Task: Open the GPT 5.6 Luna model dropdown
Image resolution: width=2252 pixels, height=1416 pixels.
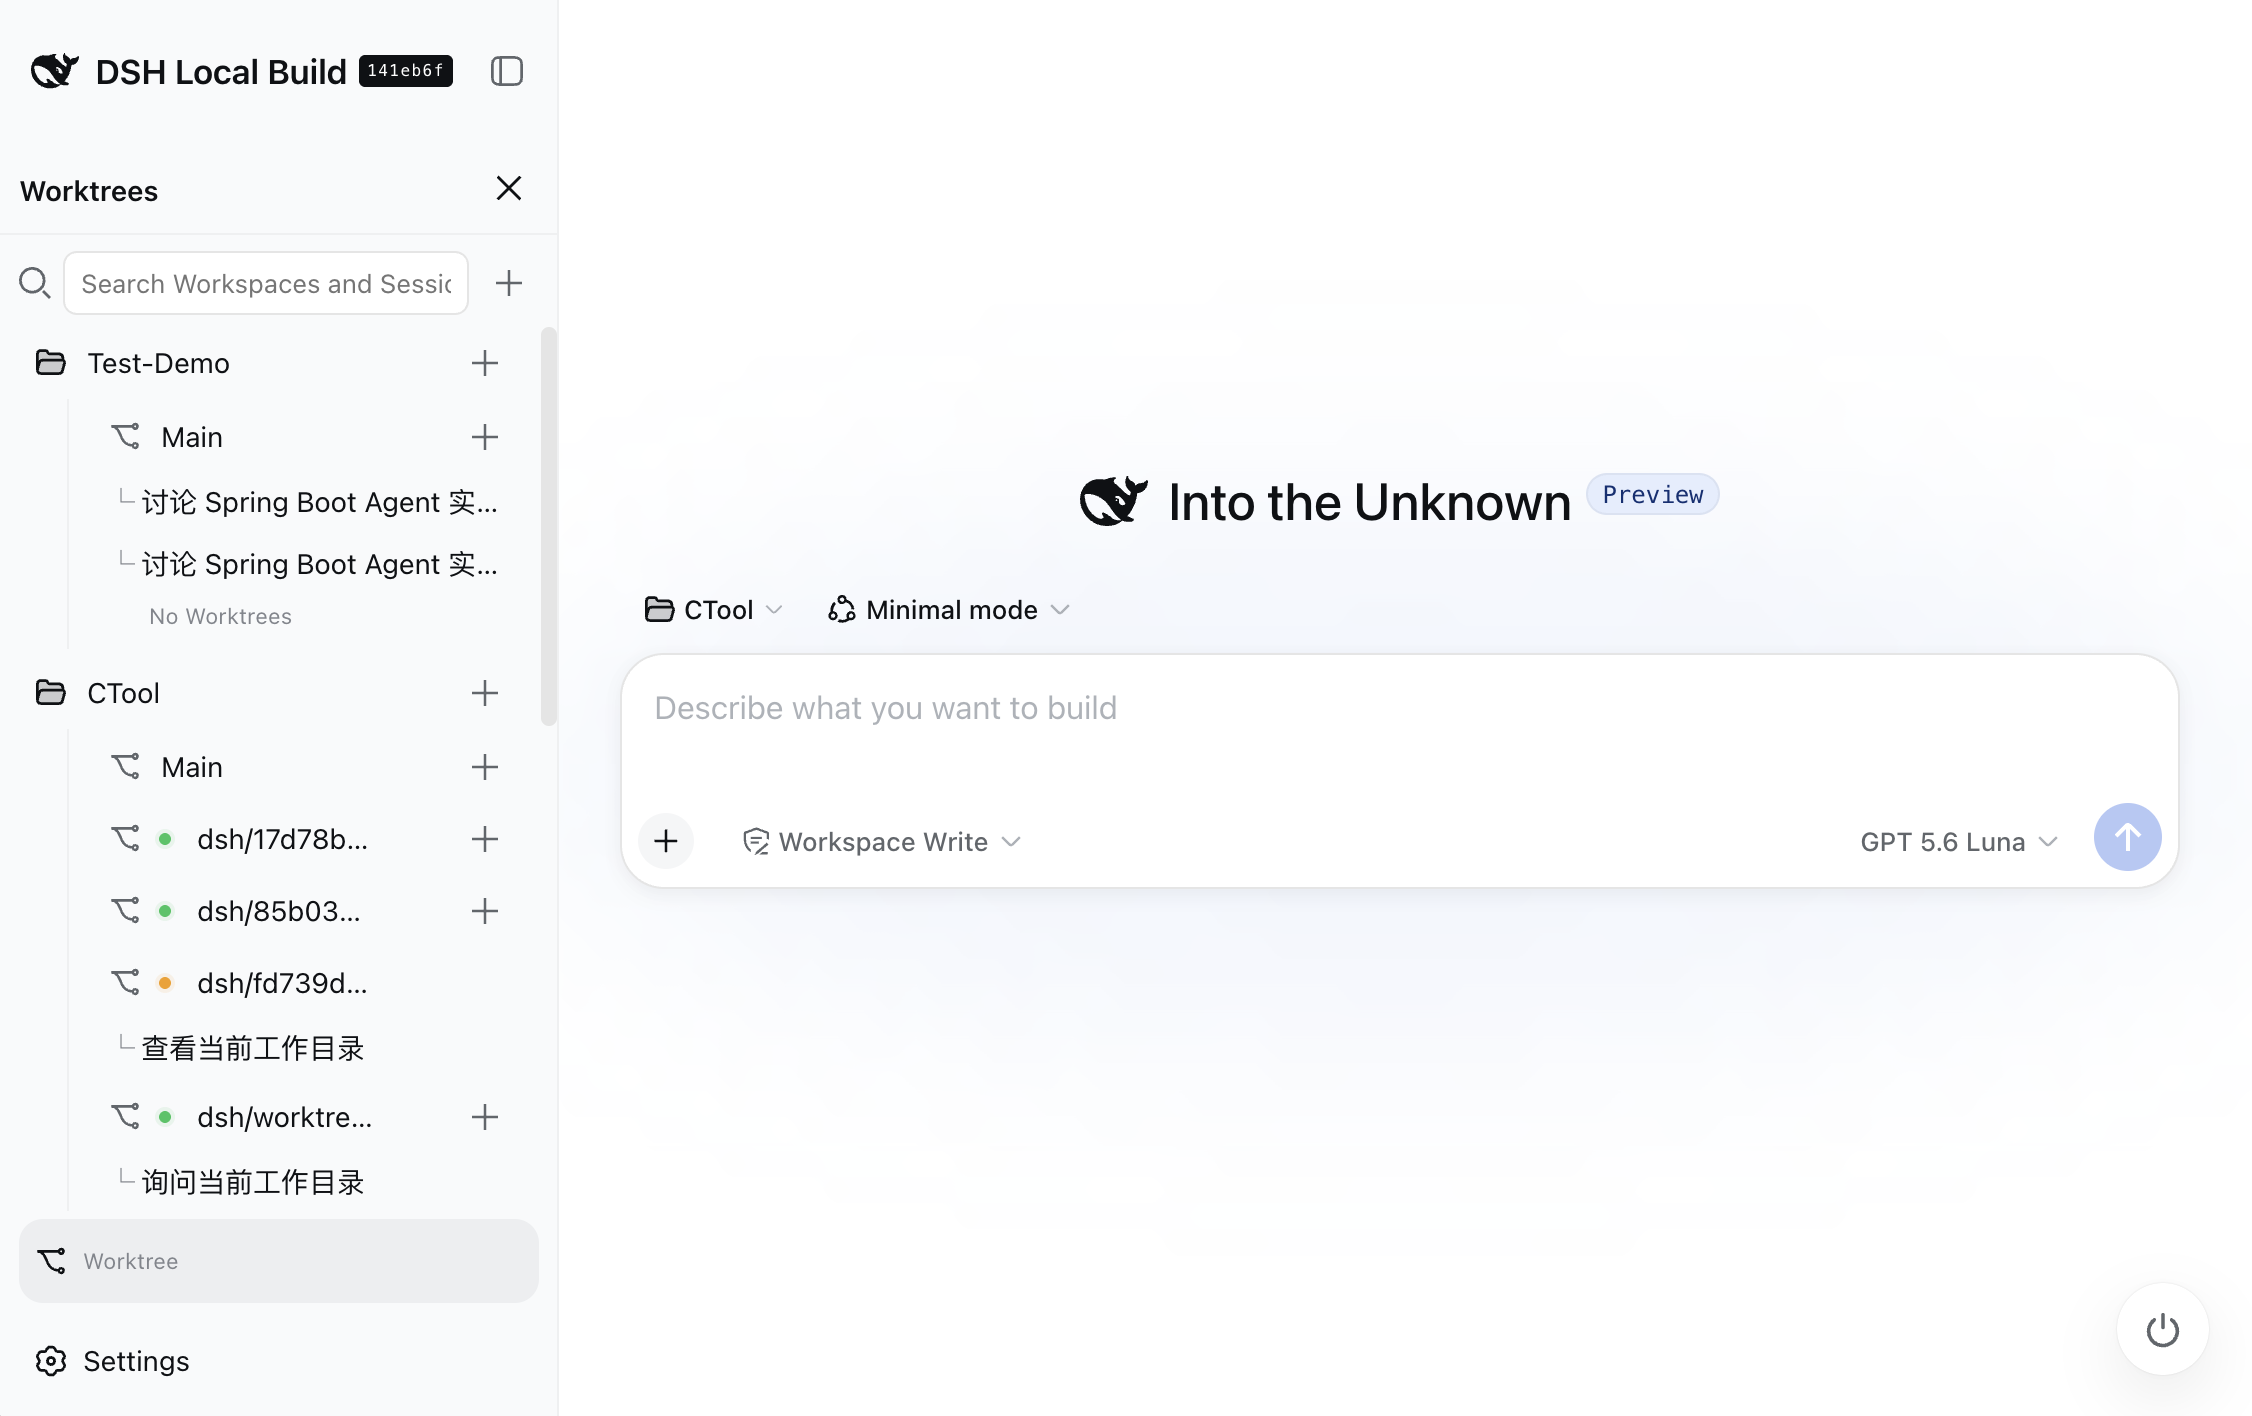Action: coord(1959,841)
